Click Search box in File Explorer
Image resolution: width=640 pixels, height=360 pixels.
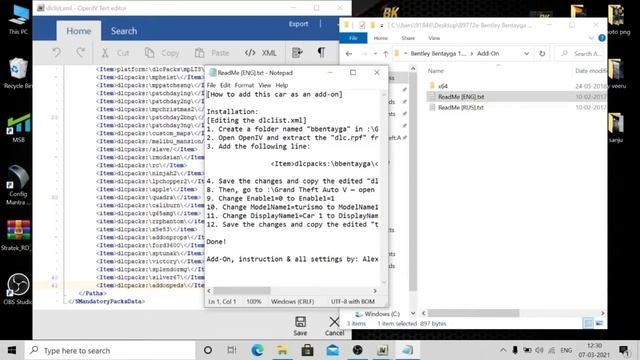tap(581, 53)
